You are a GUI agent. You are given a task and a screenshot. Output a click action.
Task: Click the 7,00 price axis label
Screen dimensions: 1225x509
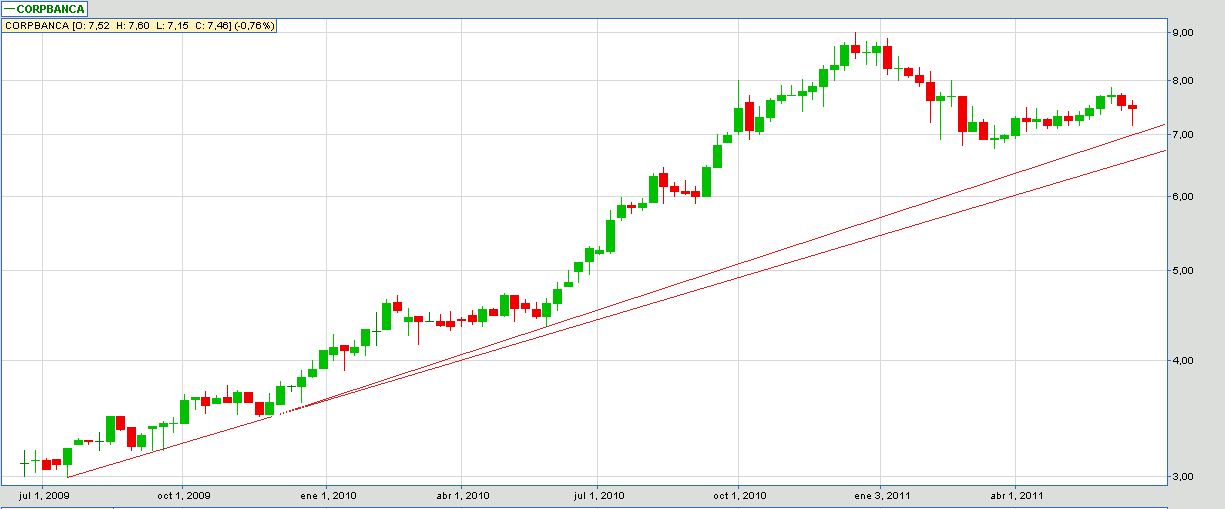tap(1182, 134)
